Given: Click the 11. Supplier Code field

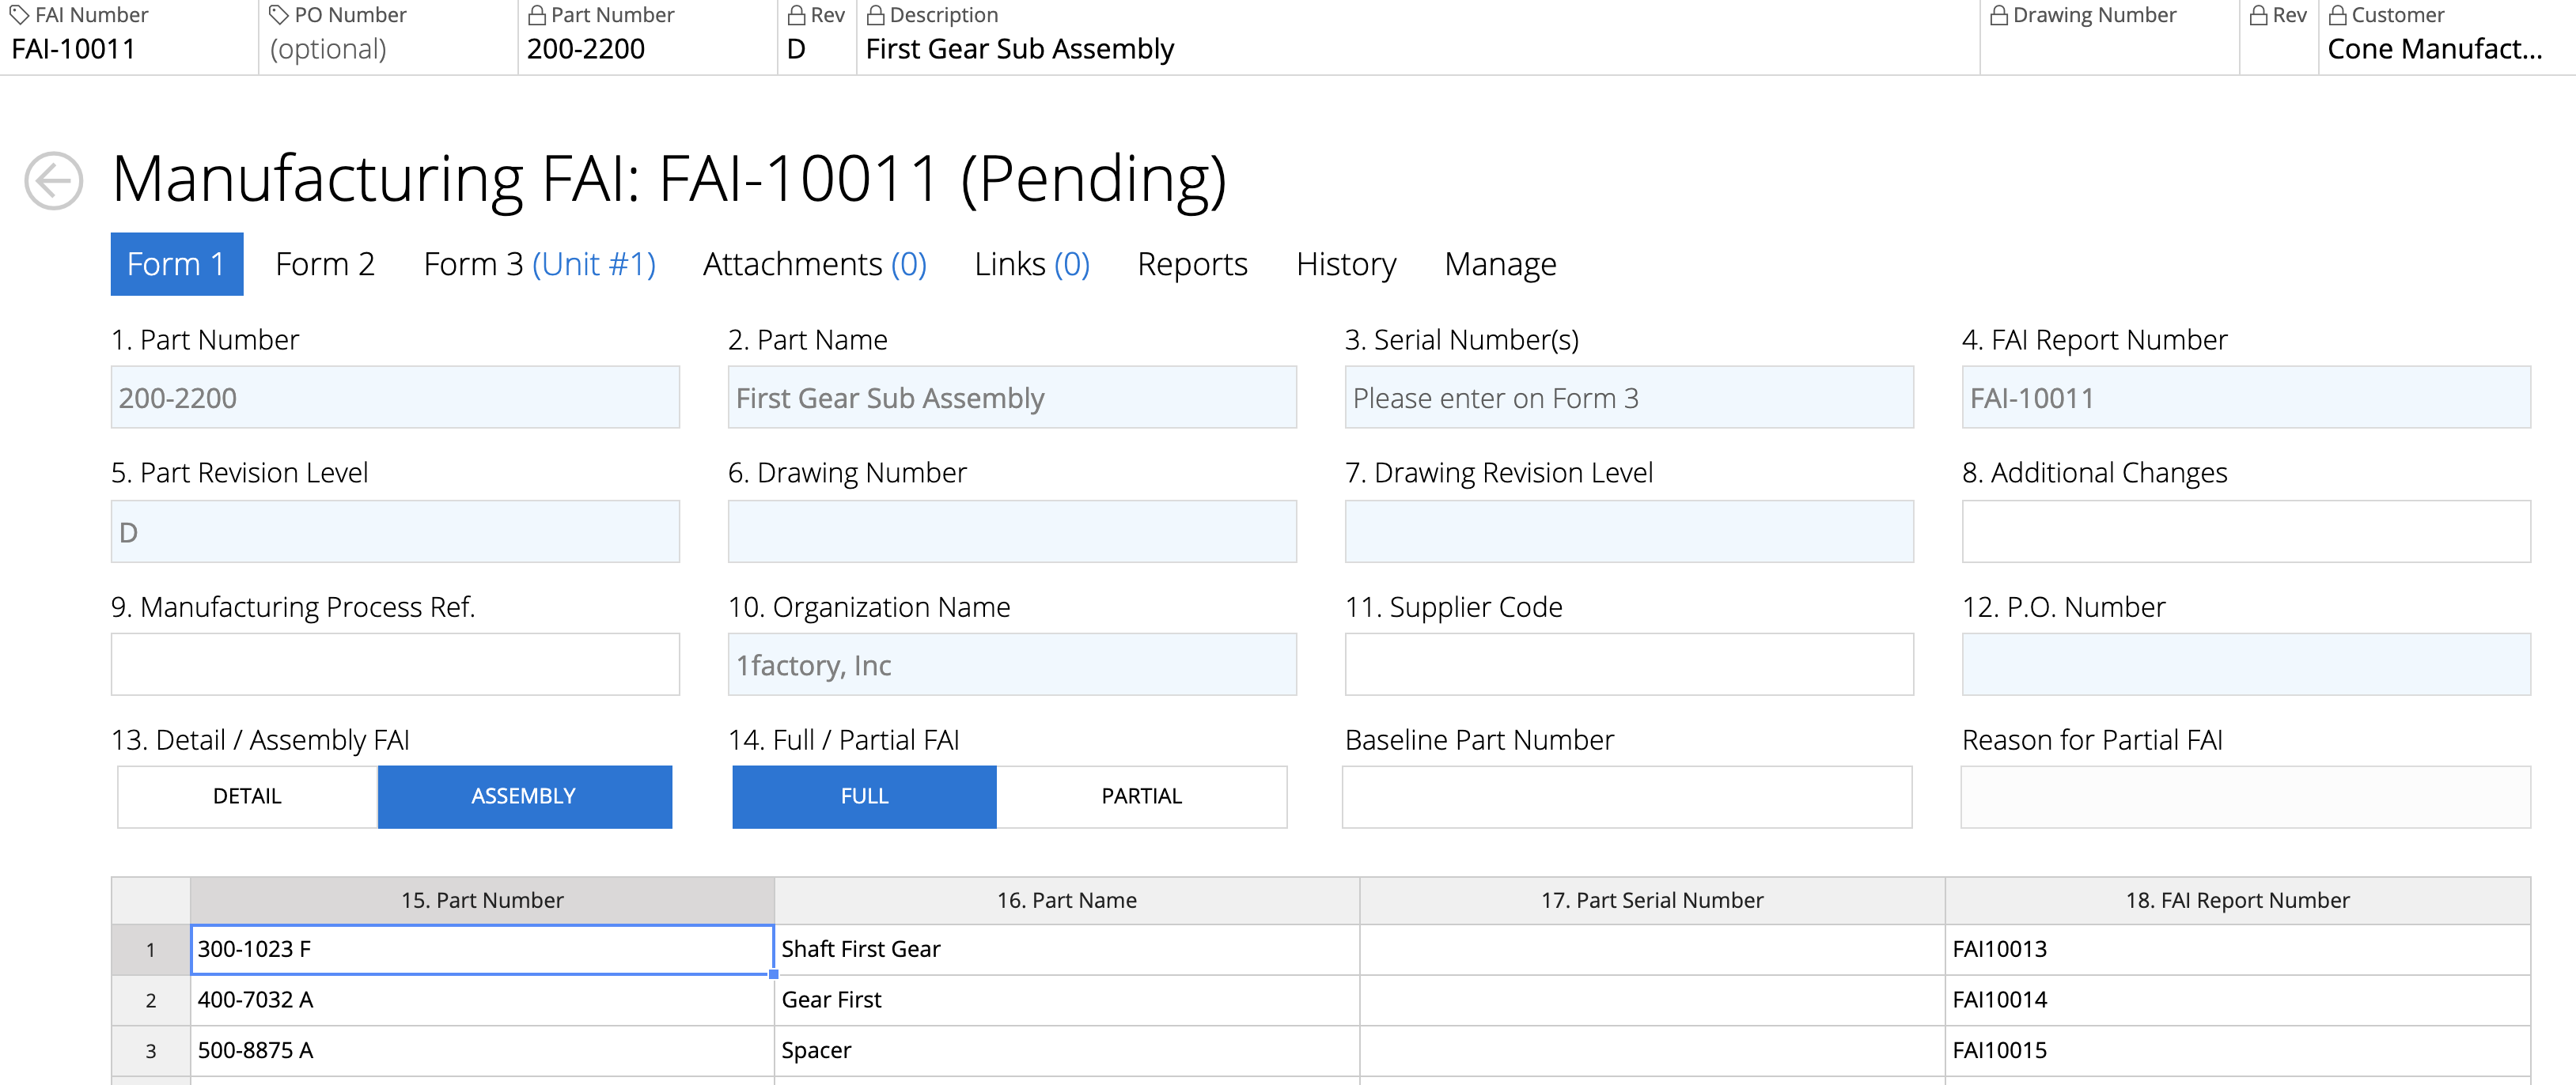Looking at the screenshot, I should (1629, 664).
